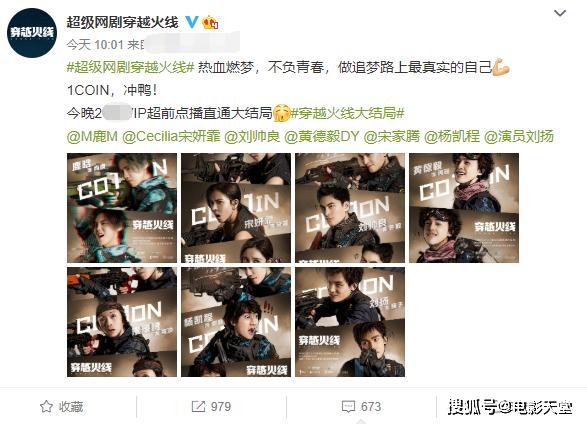
Task: Open the 穿越火线 account avatar
Action: (32, 33)
